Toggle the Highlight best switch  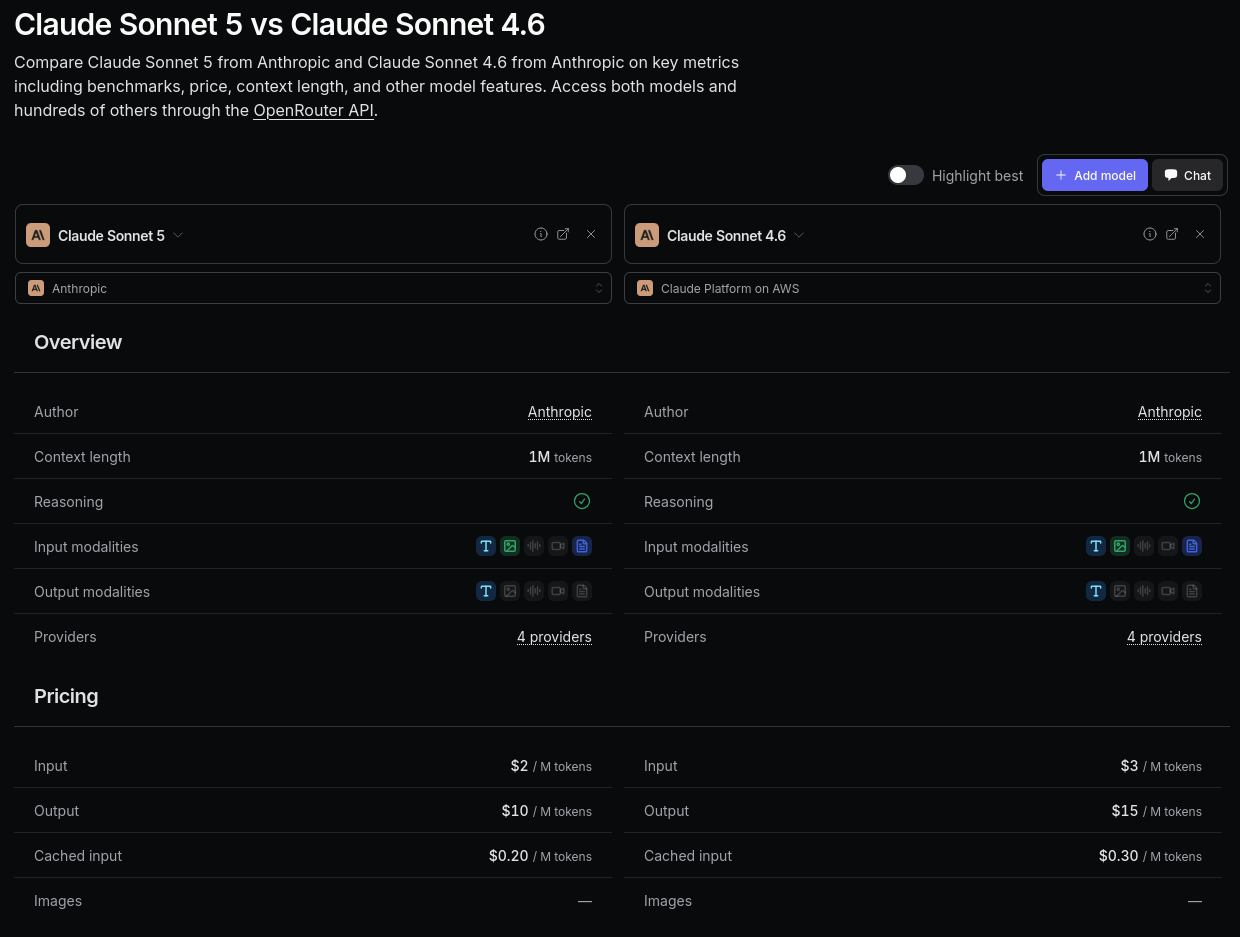tap(906, 175)
